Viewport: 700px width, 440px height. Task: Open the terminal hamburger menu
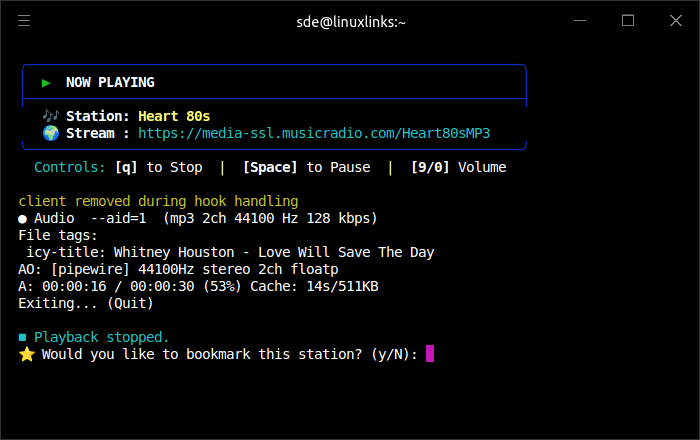tap(24, 21)
